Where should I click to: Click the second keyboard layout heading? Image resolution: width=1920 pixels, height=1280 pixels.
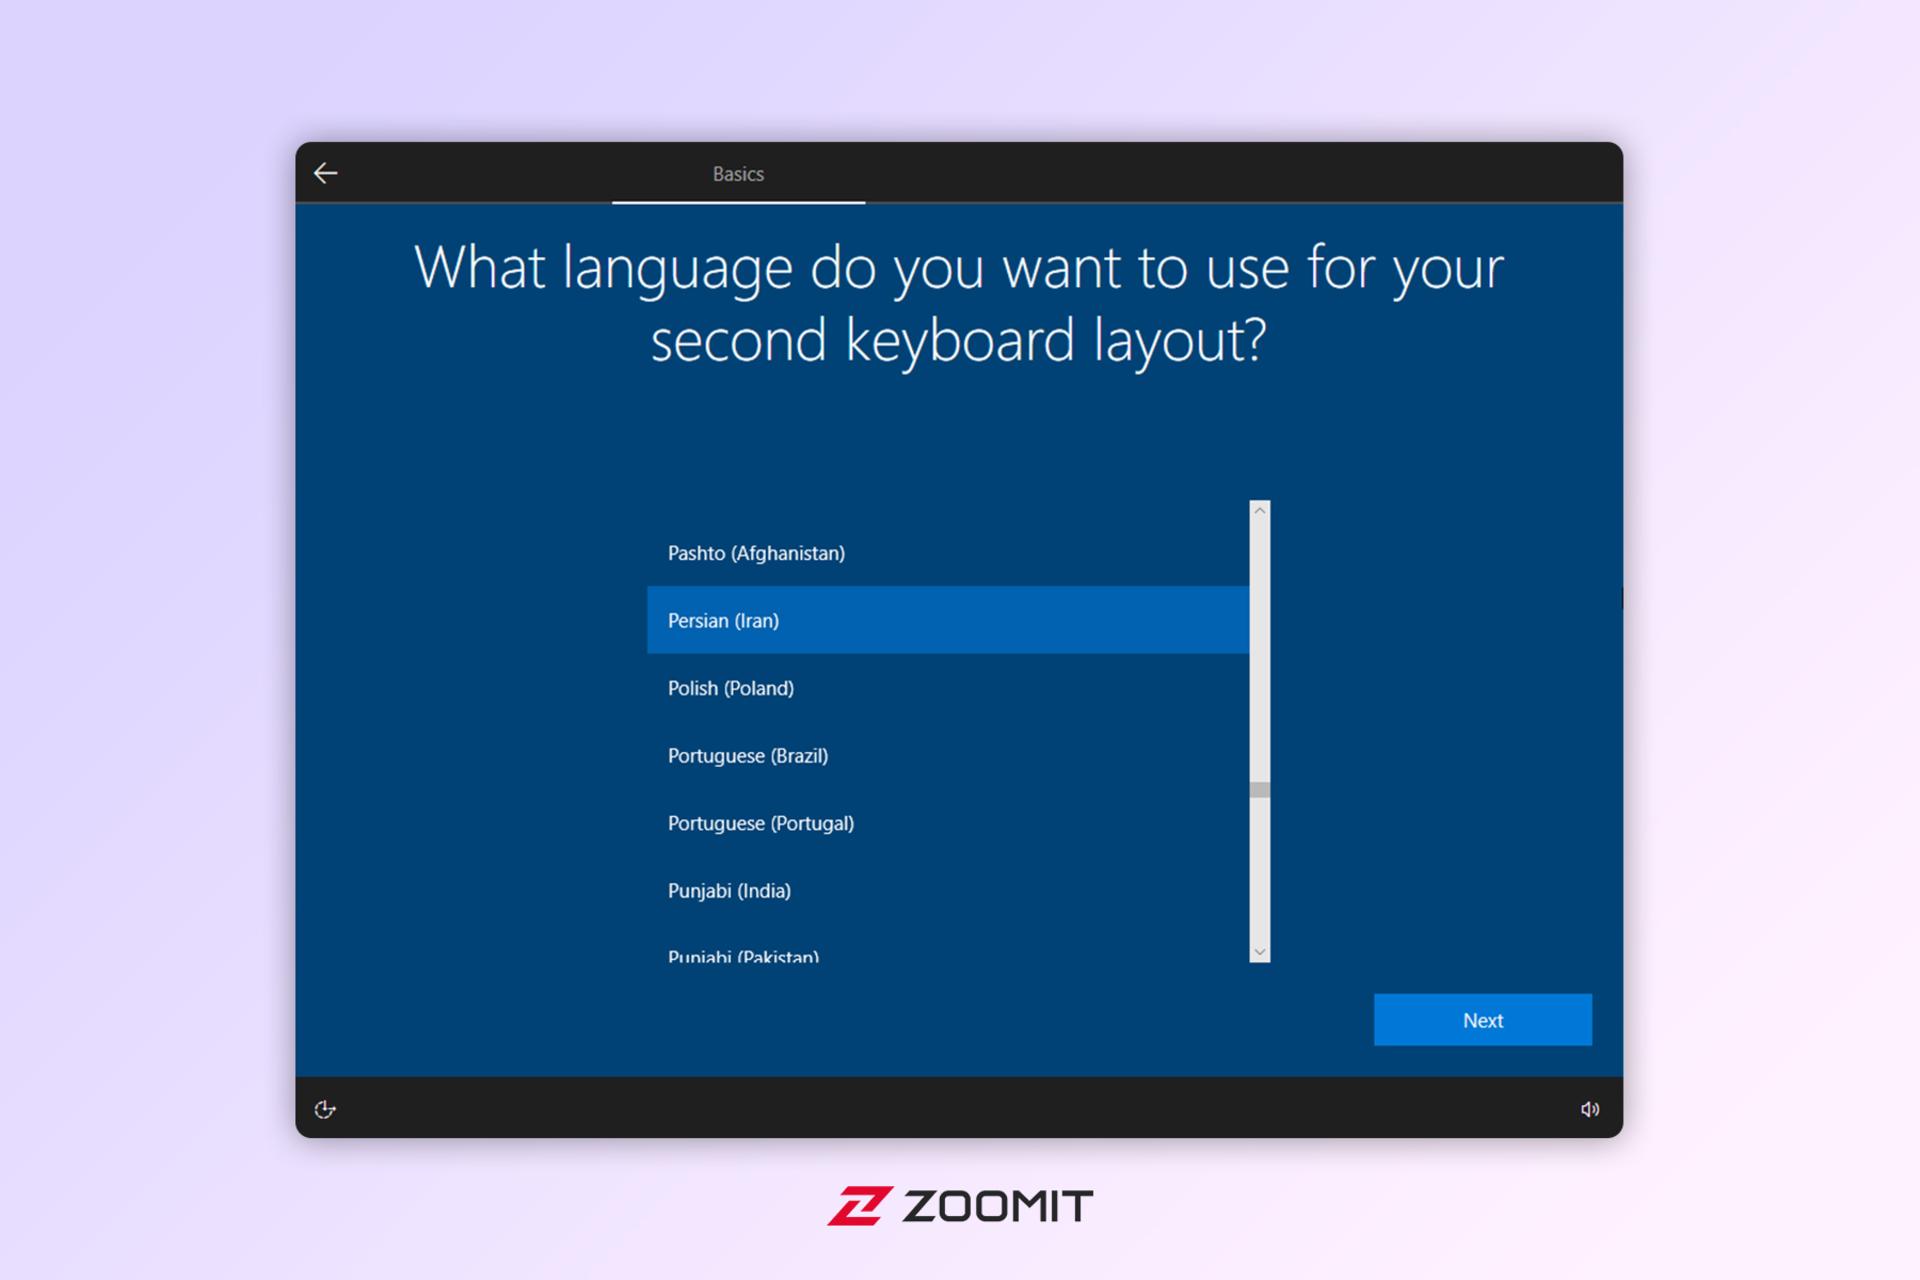(x=959, y=303)
